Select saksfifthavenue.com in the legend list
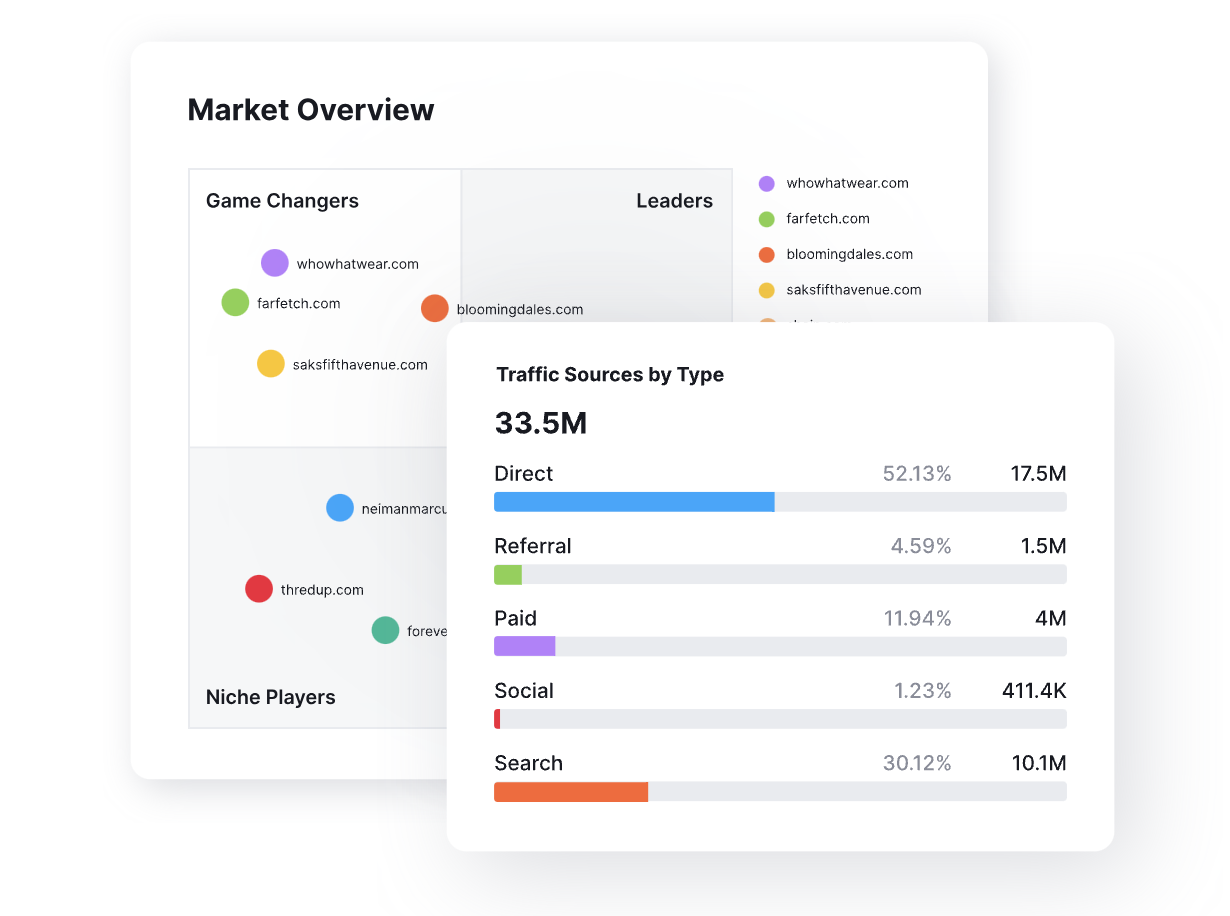The width and height of the screenshot is (1230, 916). [854, 289]
